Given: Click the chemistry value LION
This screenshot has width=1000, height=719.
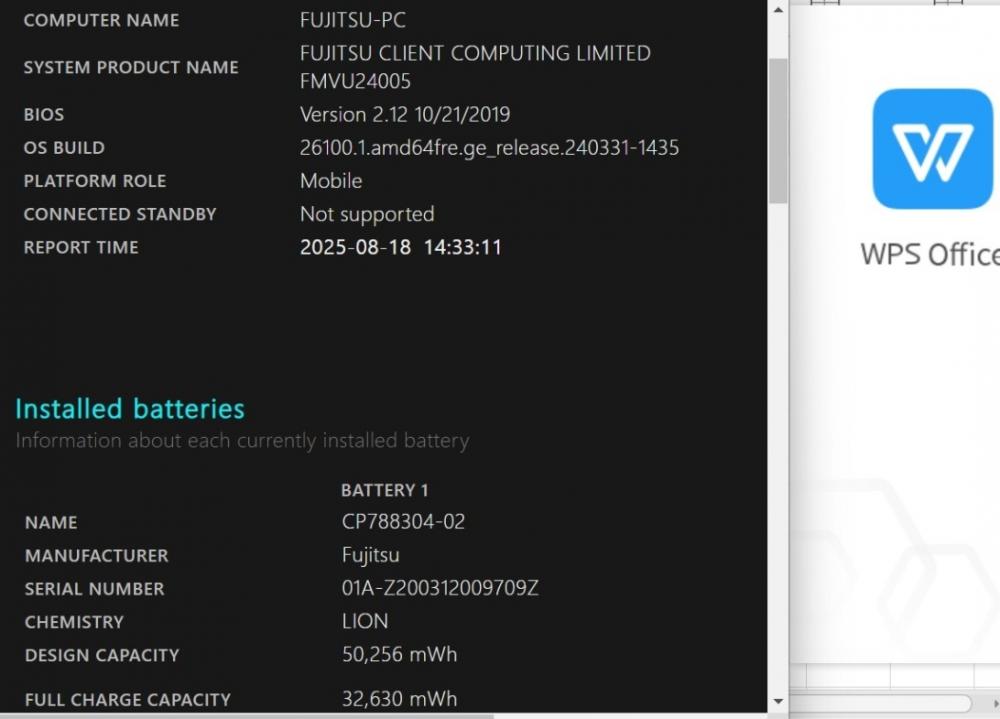Looking at the screenshot, I should point(365,621).
